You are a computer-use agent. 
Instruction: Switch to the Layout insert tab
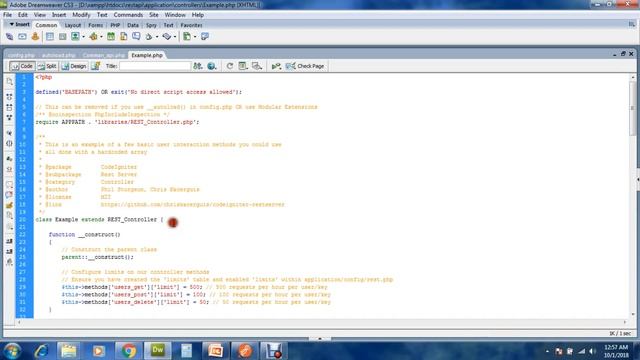pos(73,25)
